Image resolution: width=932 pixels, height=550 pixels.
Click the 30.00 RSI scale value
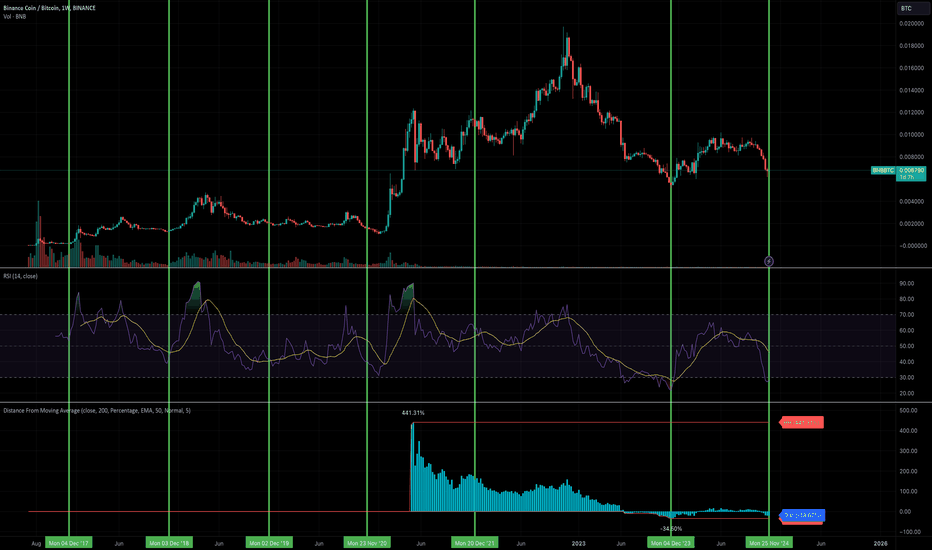pyautogui.click(x=907, y=378)
